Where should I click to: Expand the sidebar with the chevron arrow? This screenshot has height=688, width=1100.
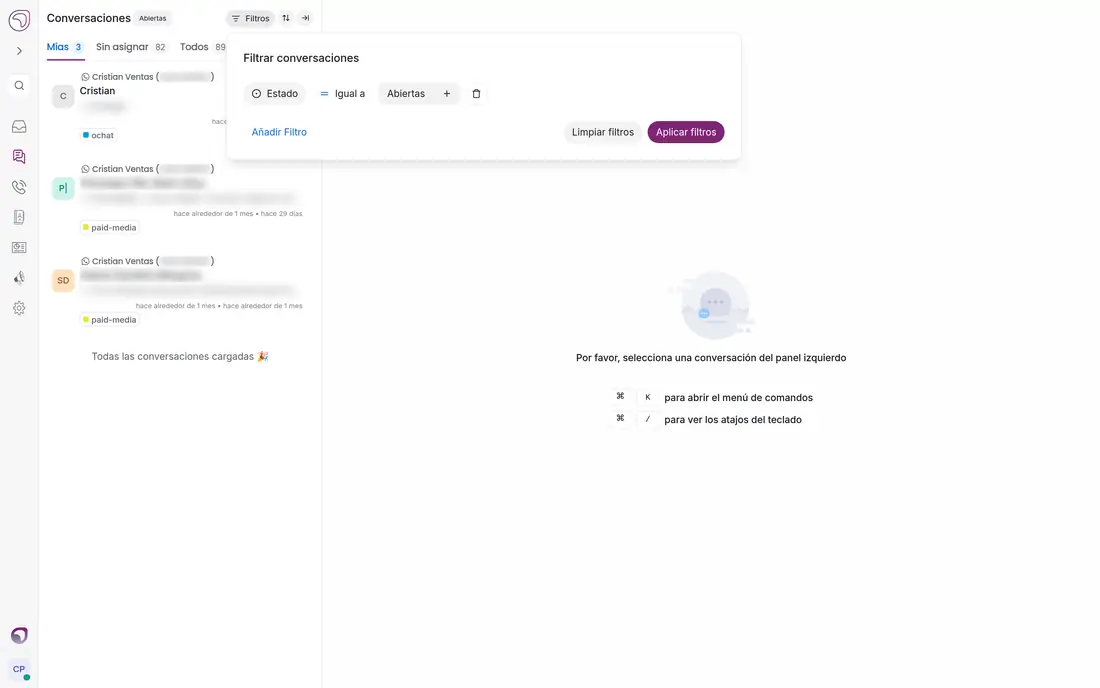(x=19, y=51)
